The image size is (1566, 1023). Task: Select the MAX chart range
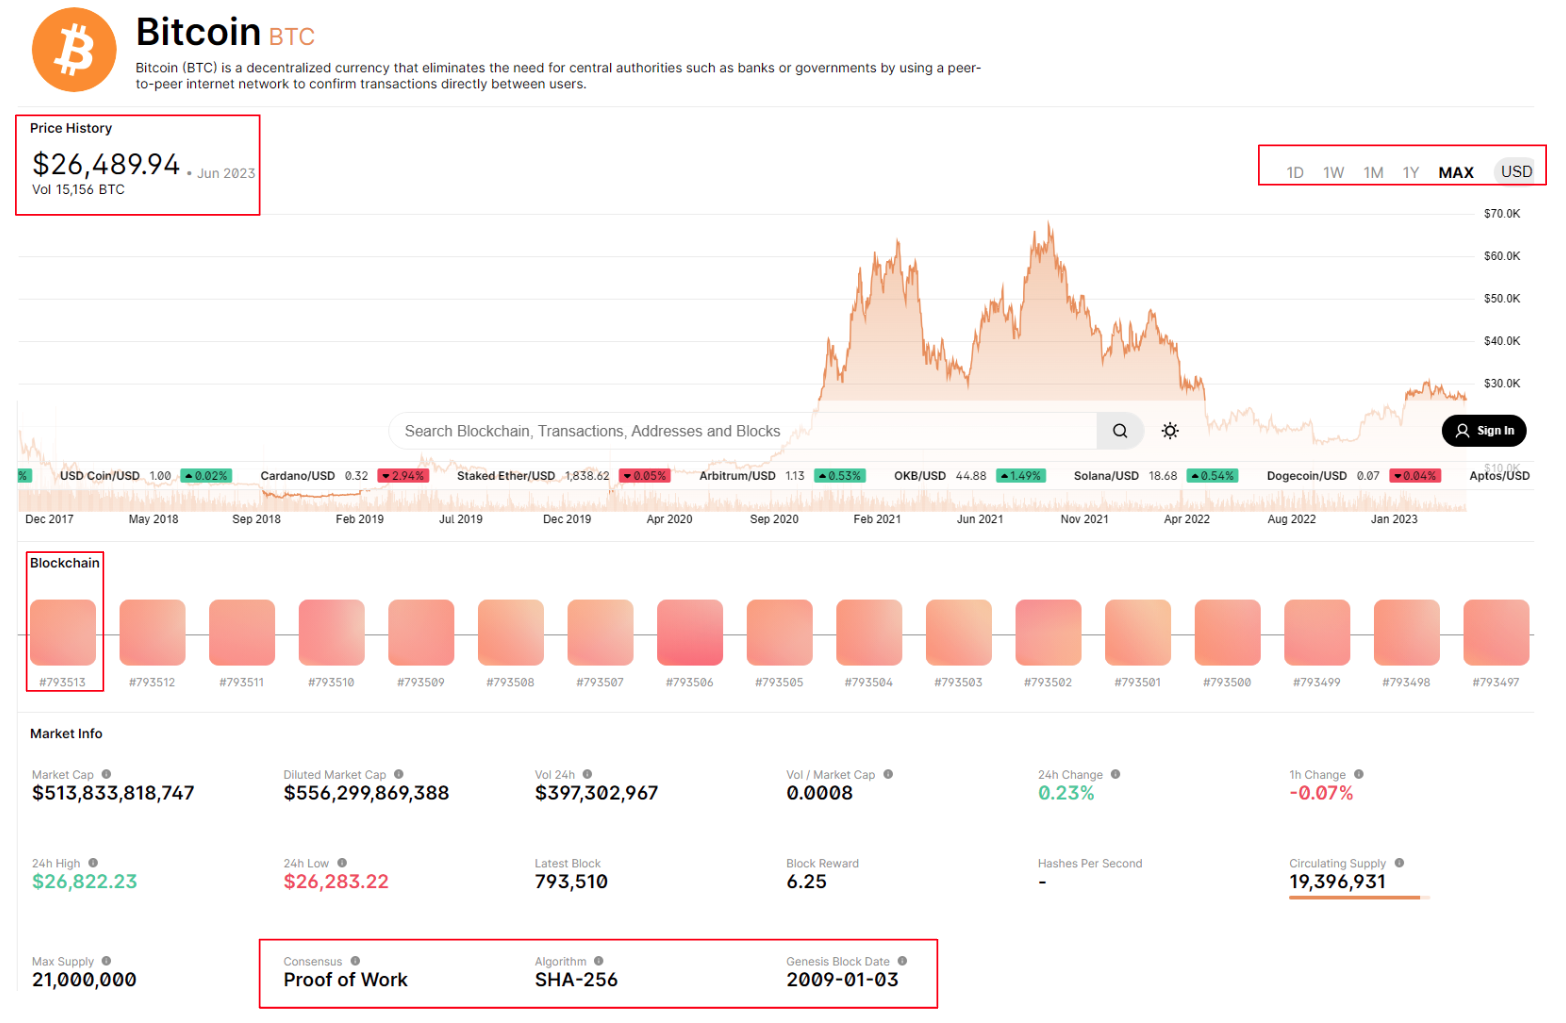point(1456,172)
